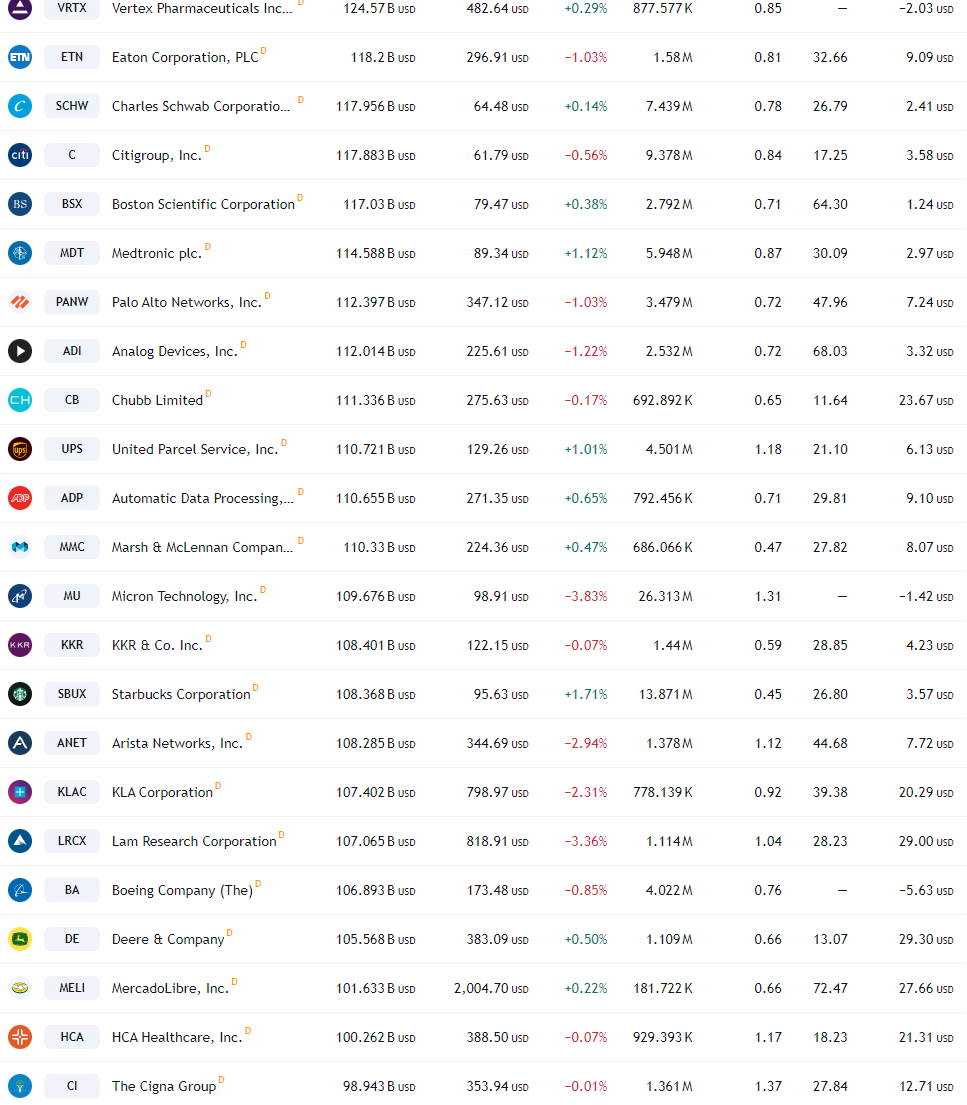Click volume 692.892 K for Chubb
This screenshot has height=1105, width=967.
pyautogui.click(x=663, y=400)
